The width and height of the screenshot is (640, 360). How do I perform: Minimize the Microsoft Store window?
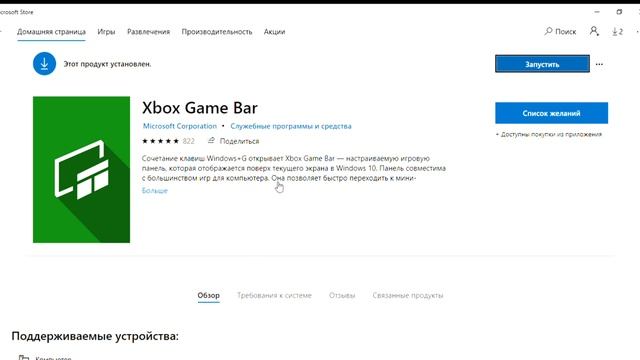tap(597, 12)
